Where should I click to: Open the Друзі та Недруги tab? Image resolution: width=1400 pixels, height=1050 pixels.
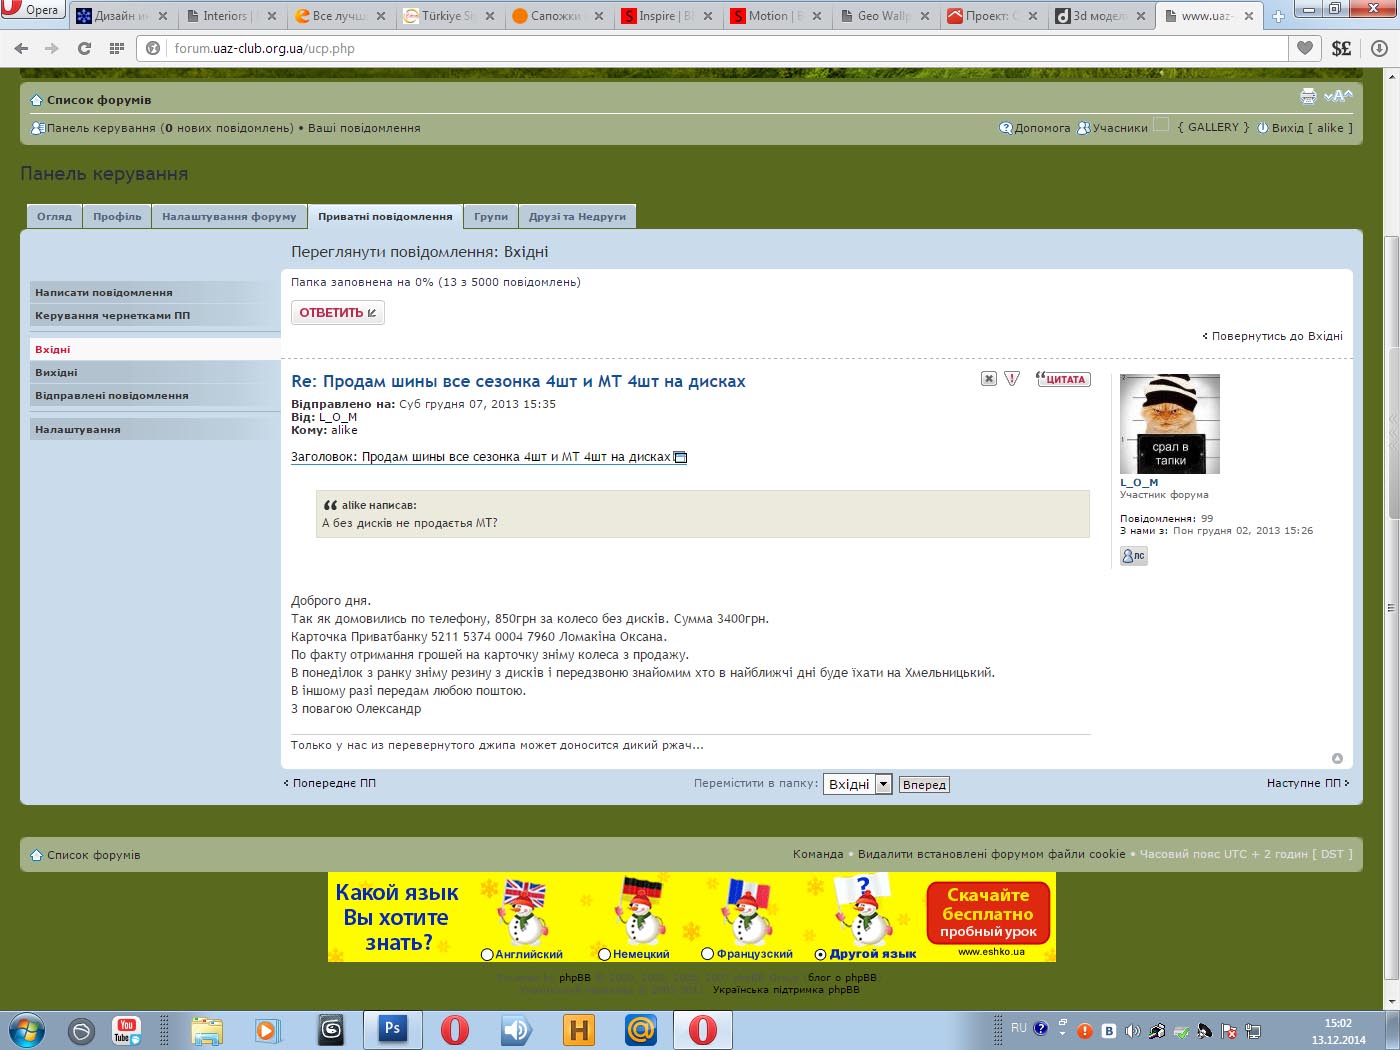(x=577, y=216)
